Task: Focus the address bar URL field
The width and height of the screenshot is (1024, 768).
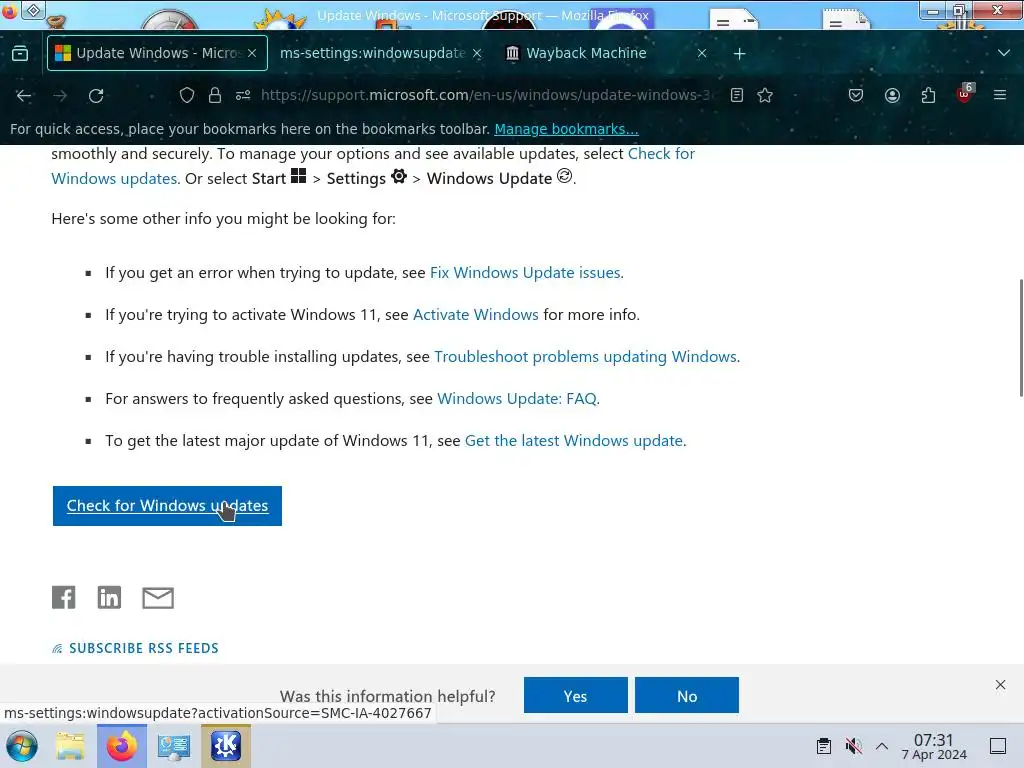Action: point(486,95)
